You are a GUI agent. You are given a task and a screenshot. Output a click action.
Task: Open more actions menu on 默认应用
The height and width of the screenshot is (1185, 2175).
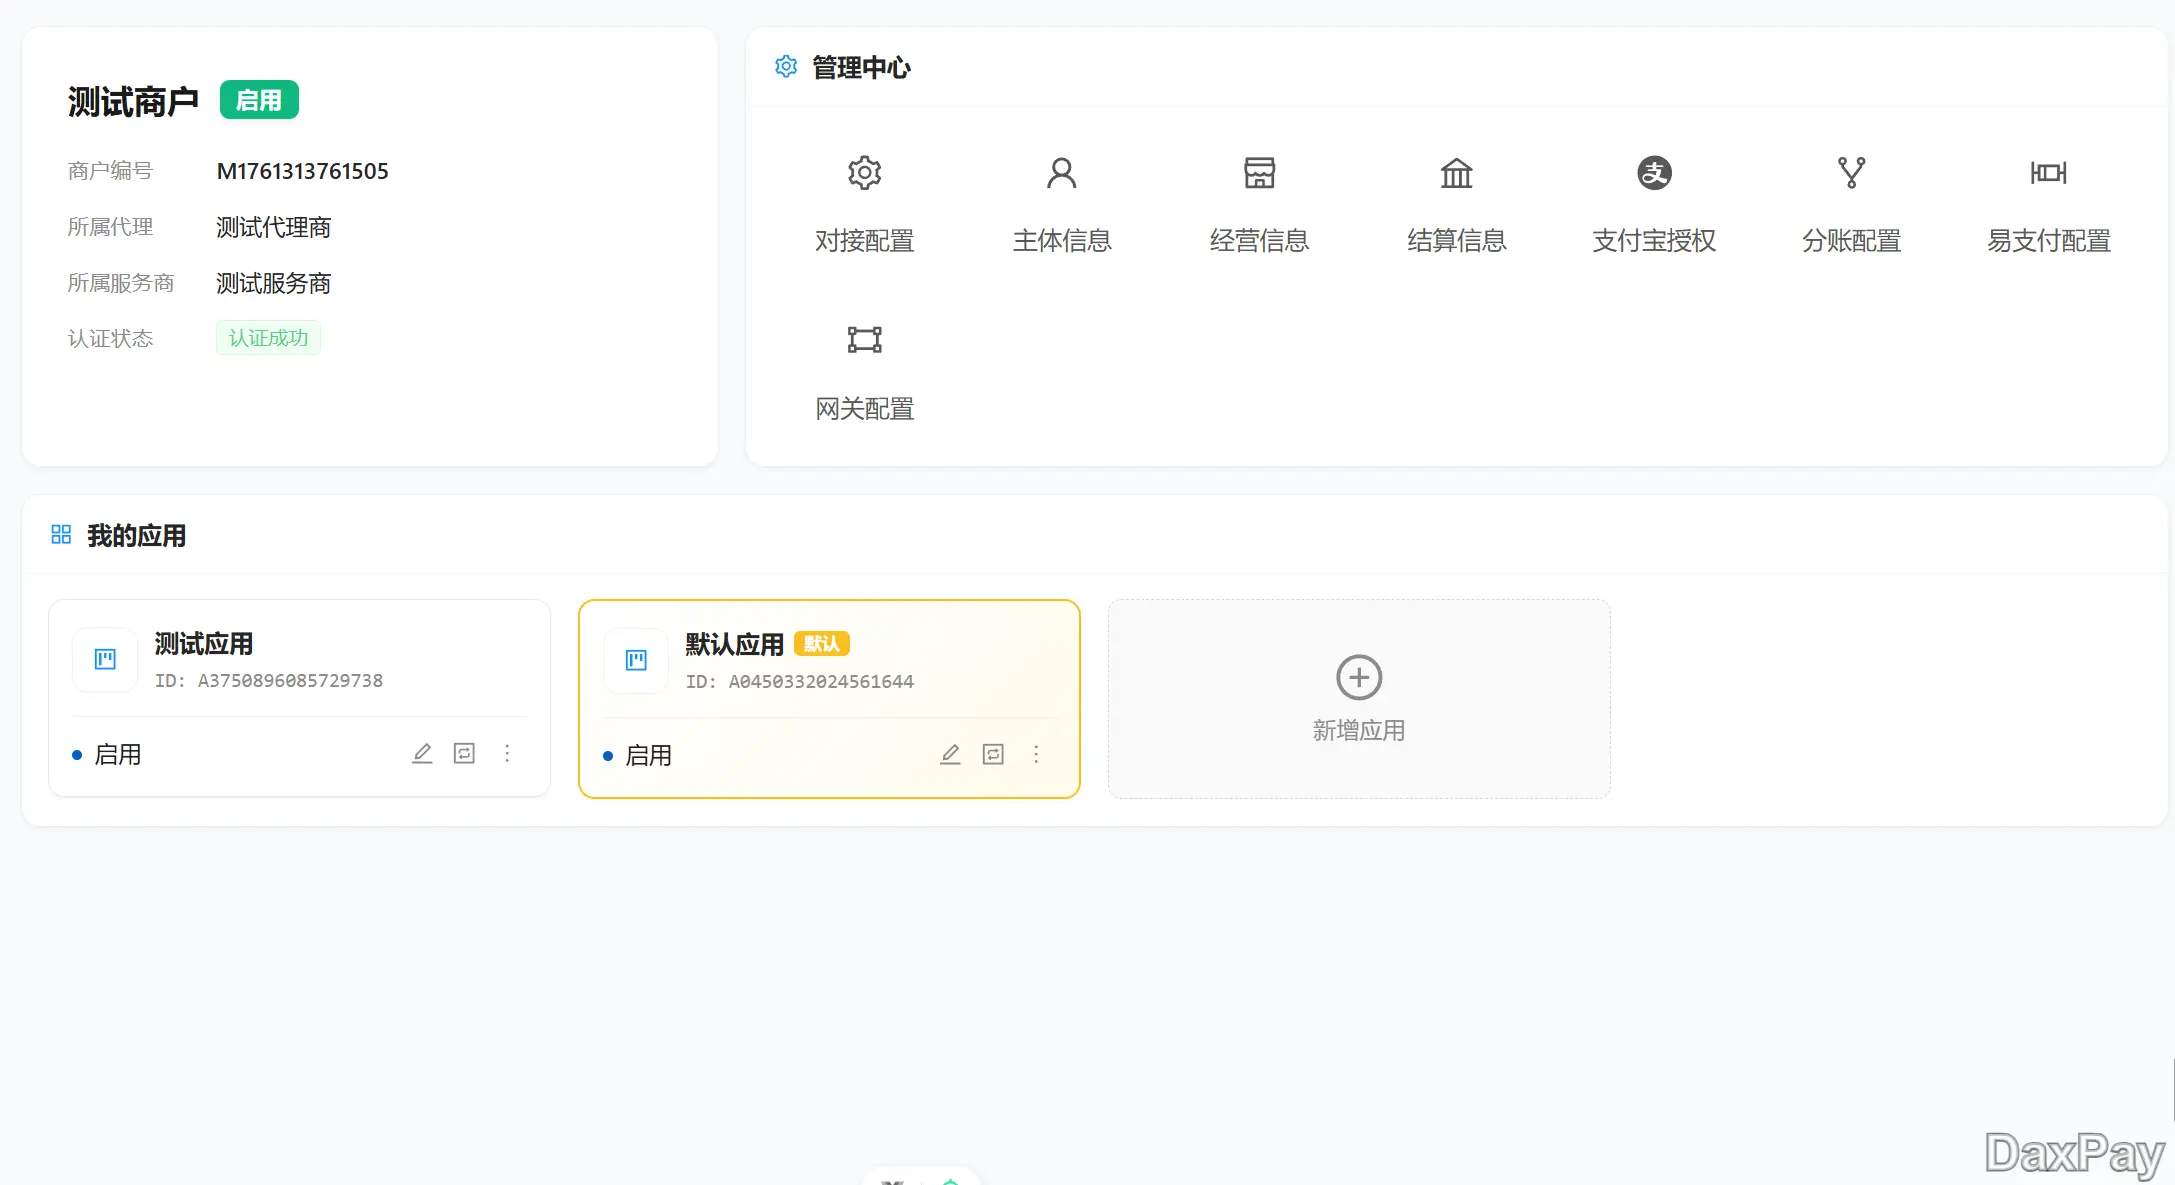(x=1036, y=754)
